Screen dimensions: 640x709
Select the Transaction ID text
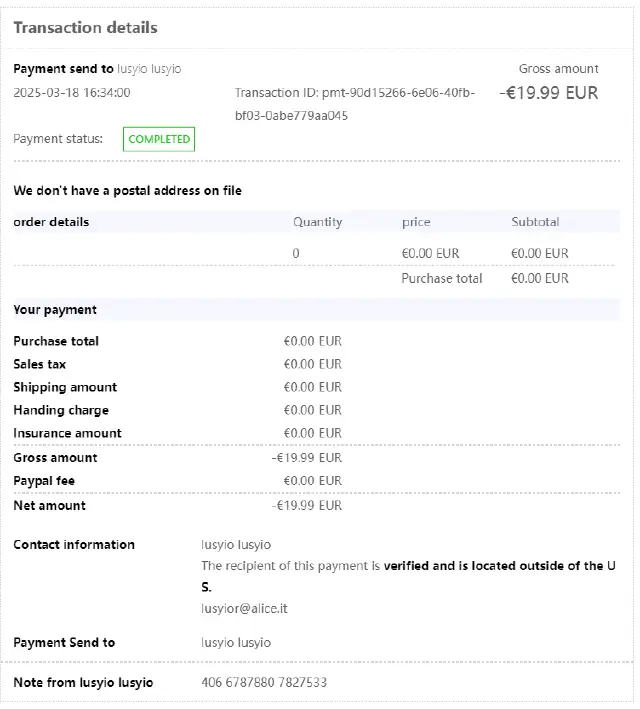pos(355,104)
